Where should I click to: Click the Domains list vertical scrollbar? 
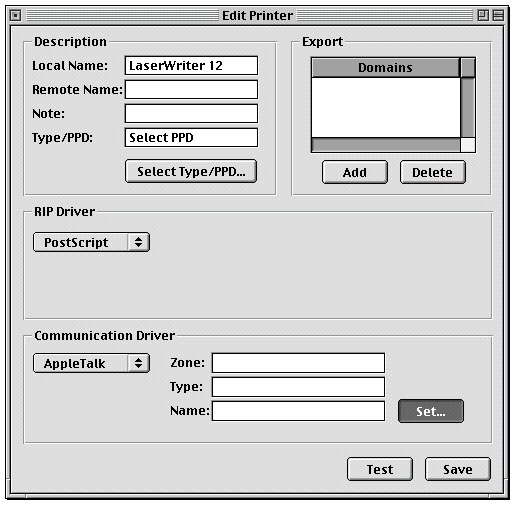(468, 107)
